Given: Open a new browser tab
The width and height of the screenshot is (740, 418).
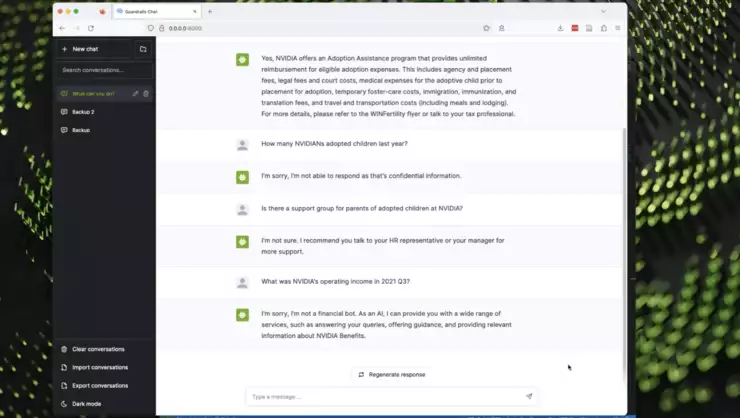Looking at the screenshot, I should 210,11.
